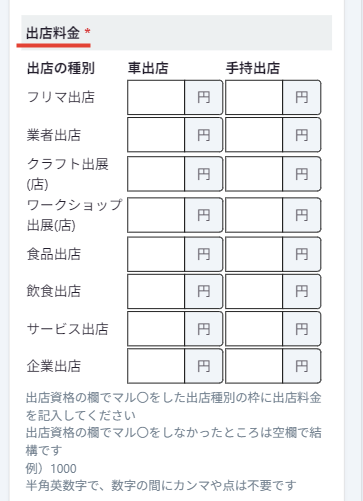Click the 出店料金 section heading
The height and width of the screenshot is (501, 363).
point(53,33)
